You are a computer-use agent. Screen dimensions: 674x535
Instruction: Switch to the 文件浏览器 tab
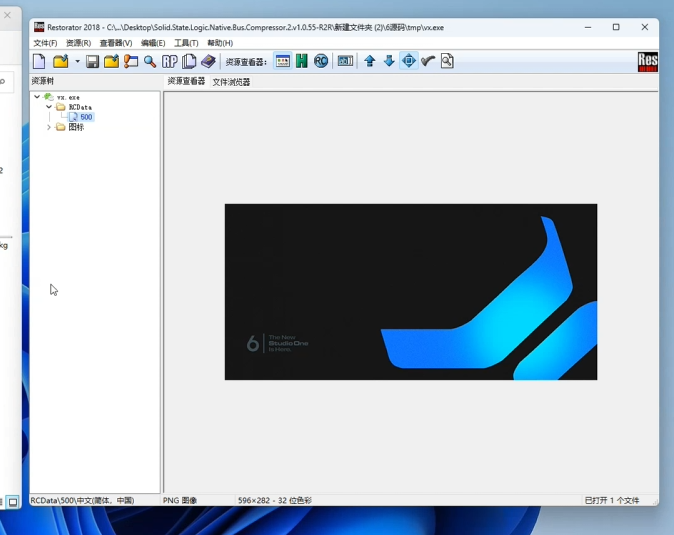point(231,82)
